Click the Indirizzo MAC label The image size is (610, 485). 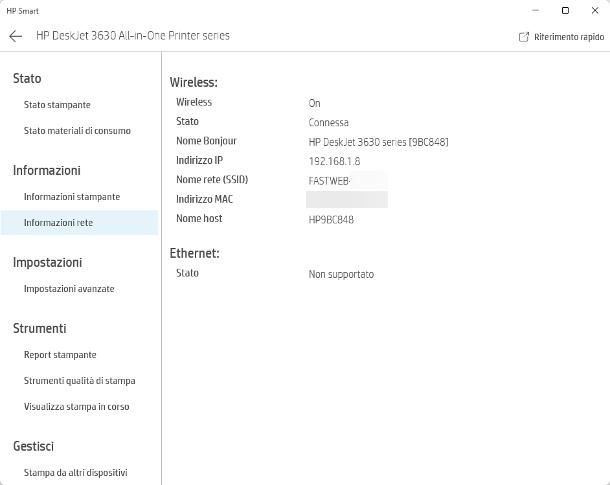[204, 199]
